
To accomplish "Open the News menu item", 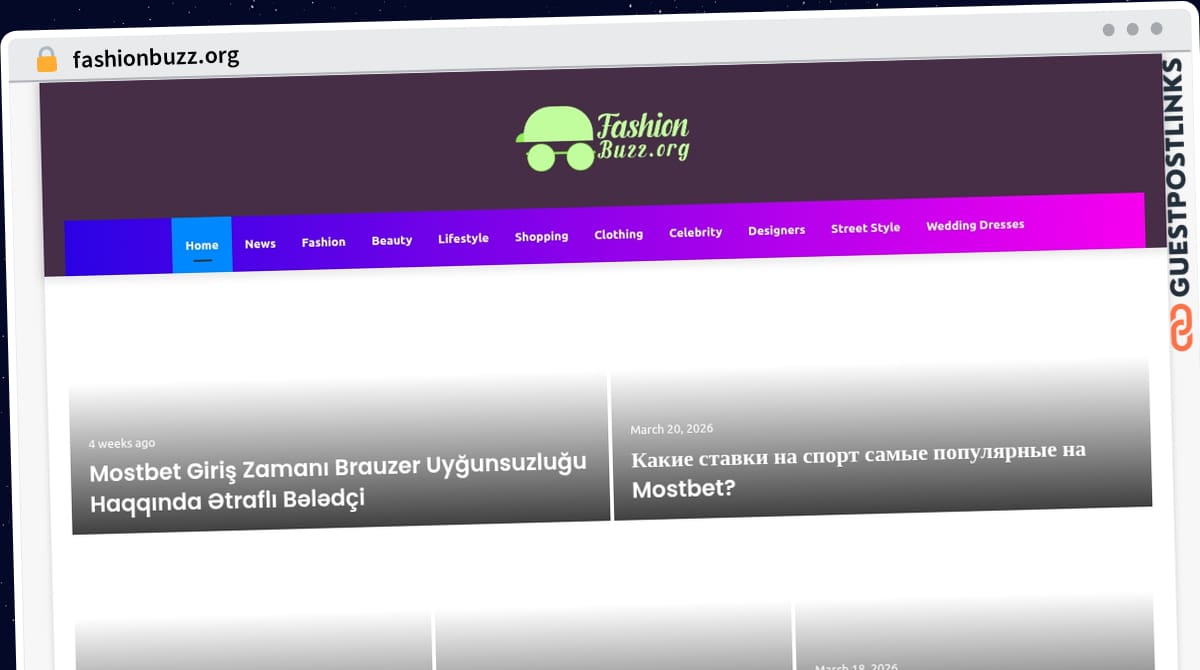I will tap(260, 243).
